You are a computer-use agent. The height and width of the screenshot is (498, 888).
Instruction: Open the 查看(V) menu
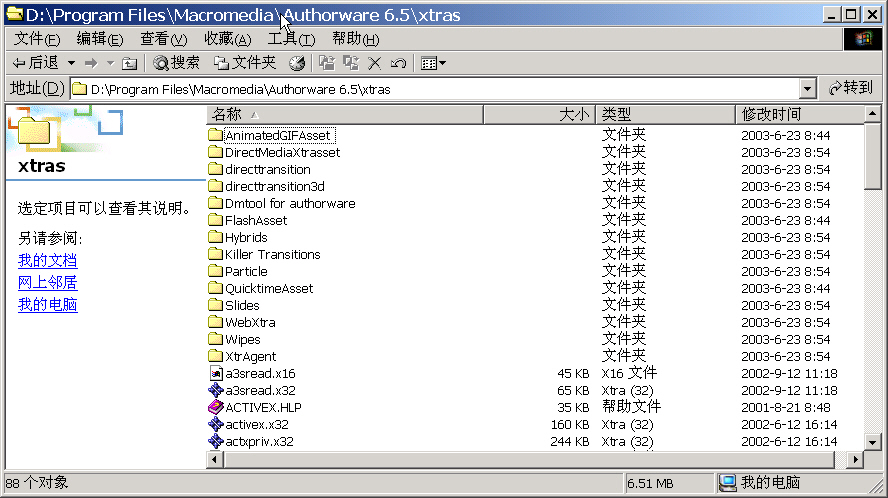coord(164,39)
